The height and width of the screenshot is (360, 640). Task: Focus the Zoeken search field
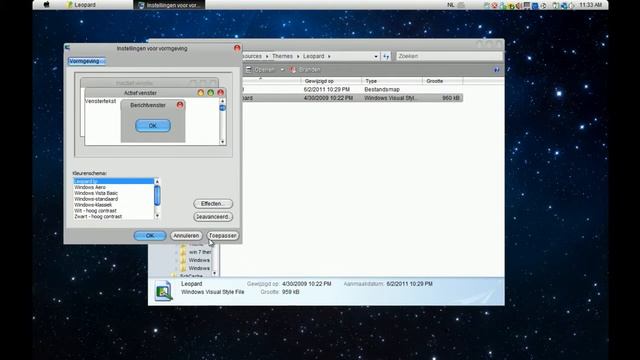click(449, 56)
